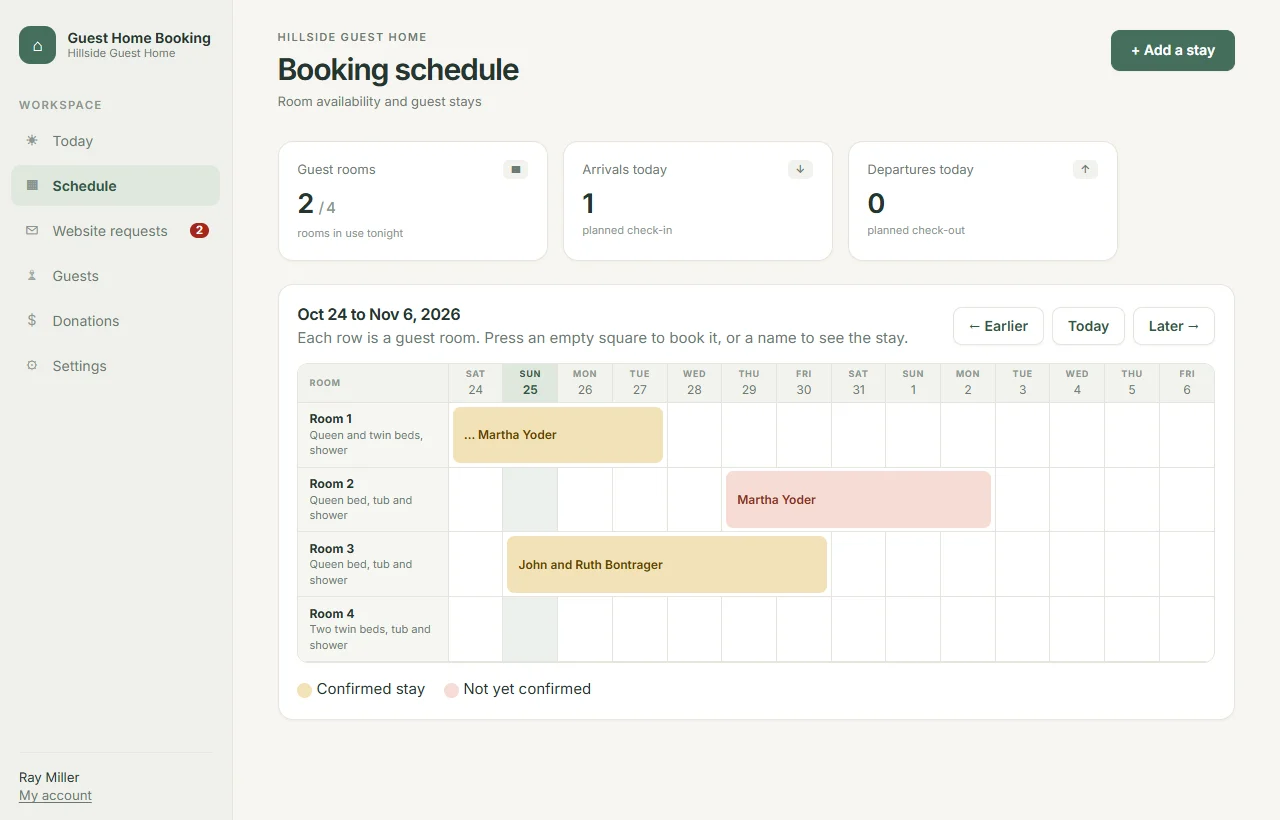
Task: Click the person icon beside Guests
Action: (x=32, y=276)
